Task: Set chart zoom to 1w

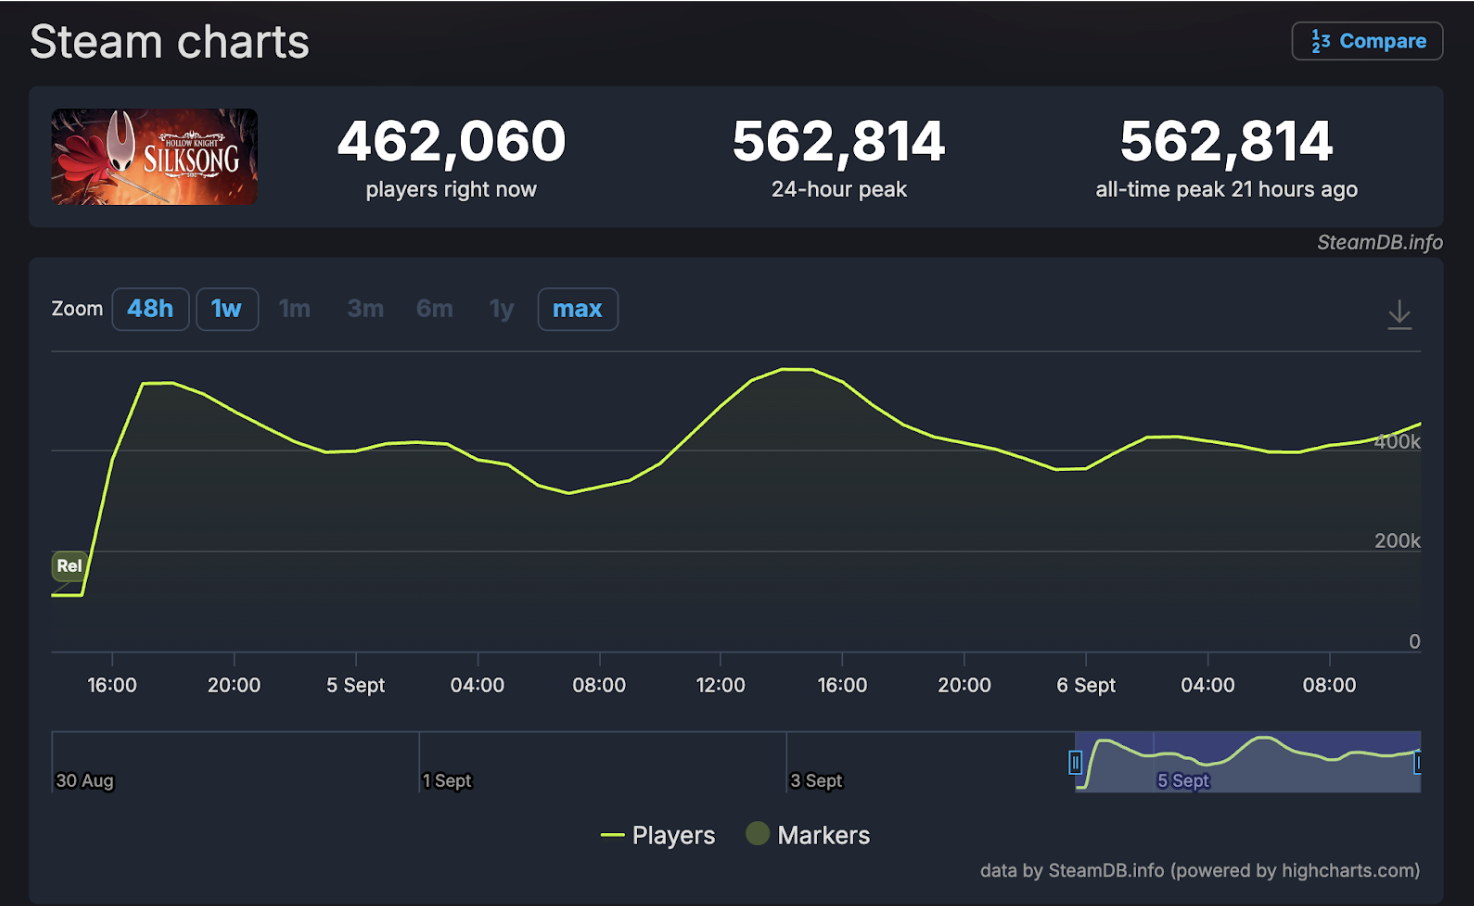Action: pos(227,309)
